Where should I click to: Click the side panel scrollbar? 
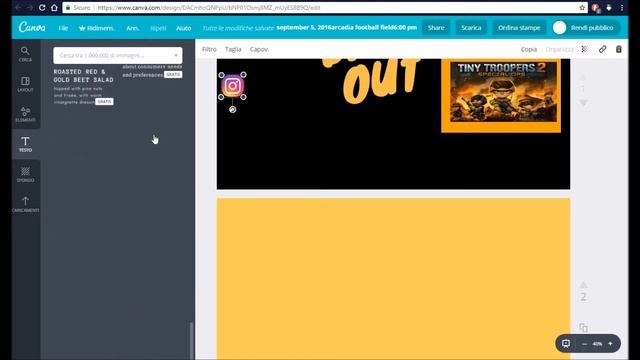[191, 341]
